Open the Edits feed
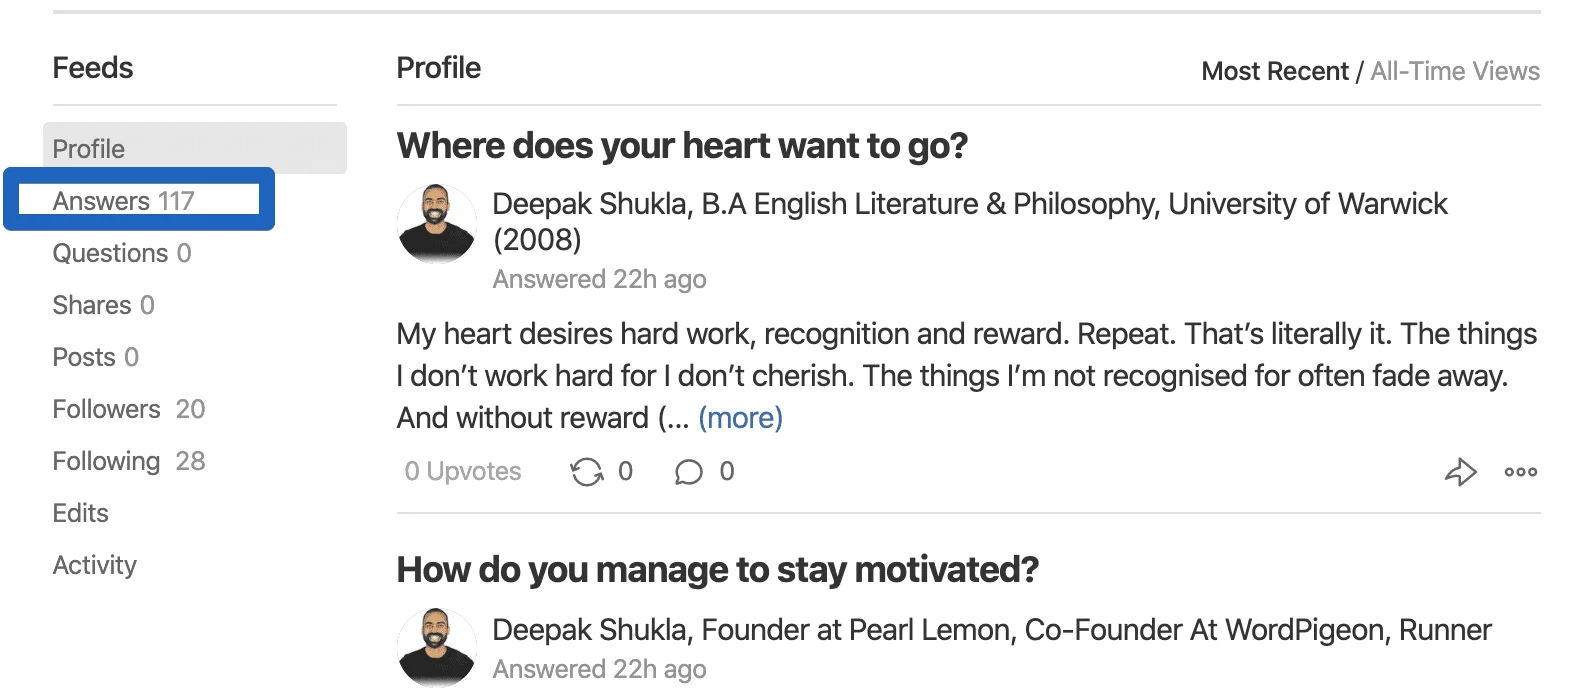 point(81,513)
